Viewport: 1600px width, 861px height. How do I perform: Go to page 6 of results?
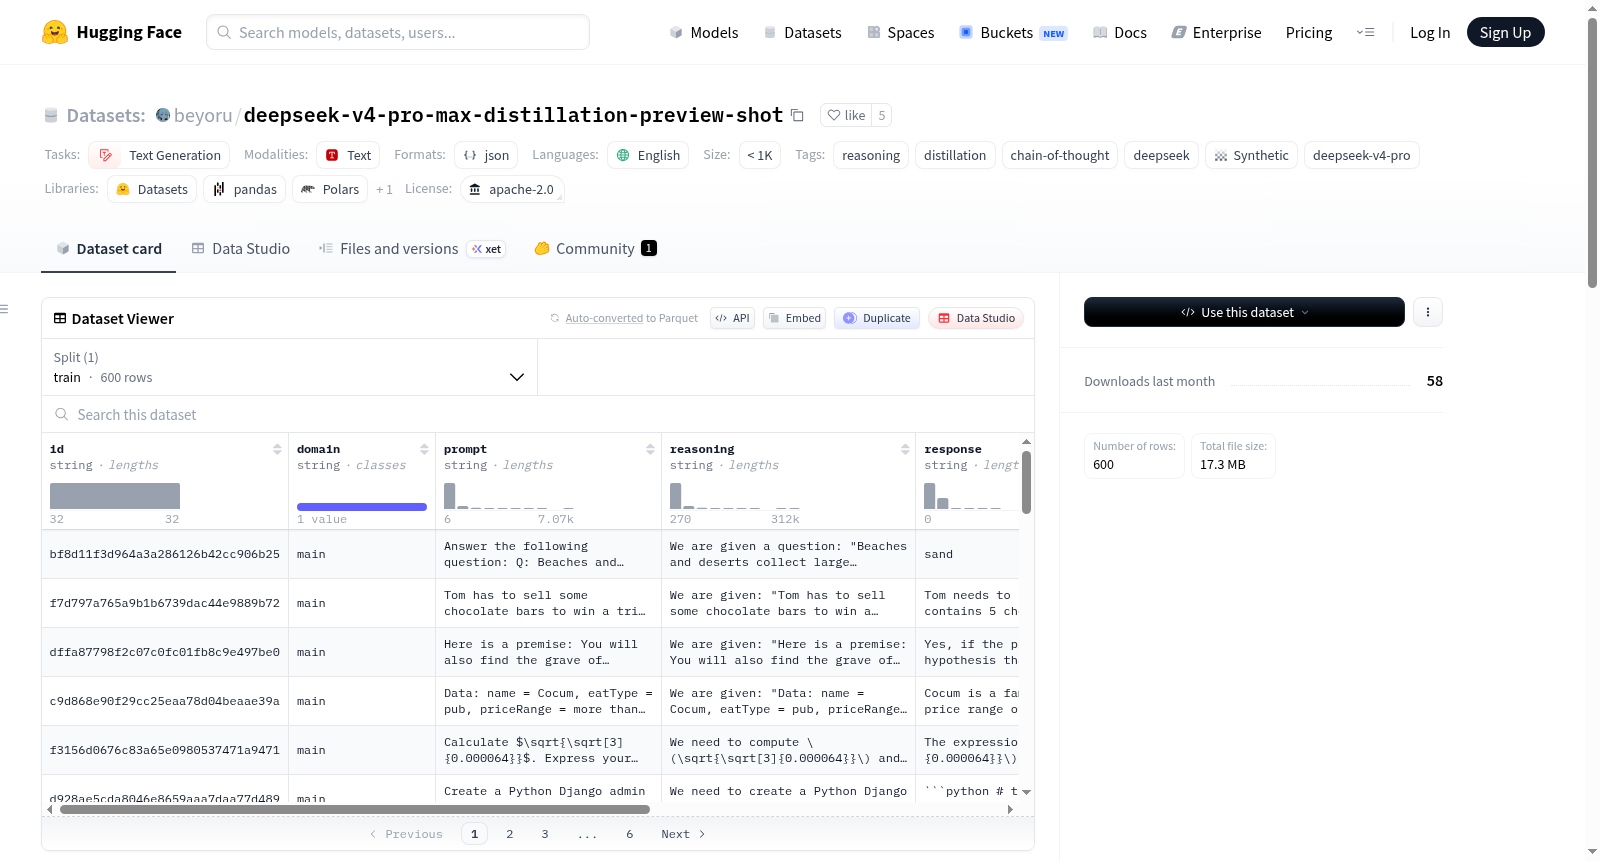630,834
